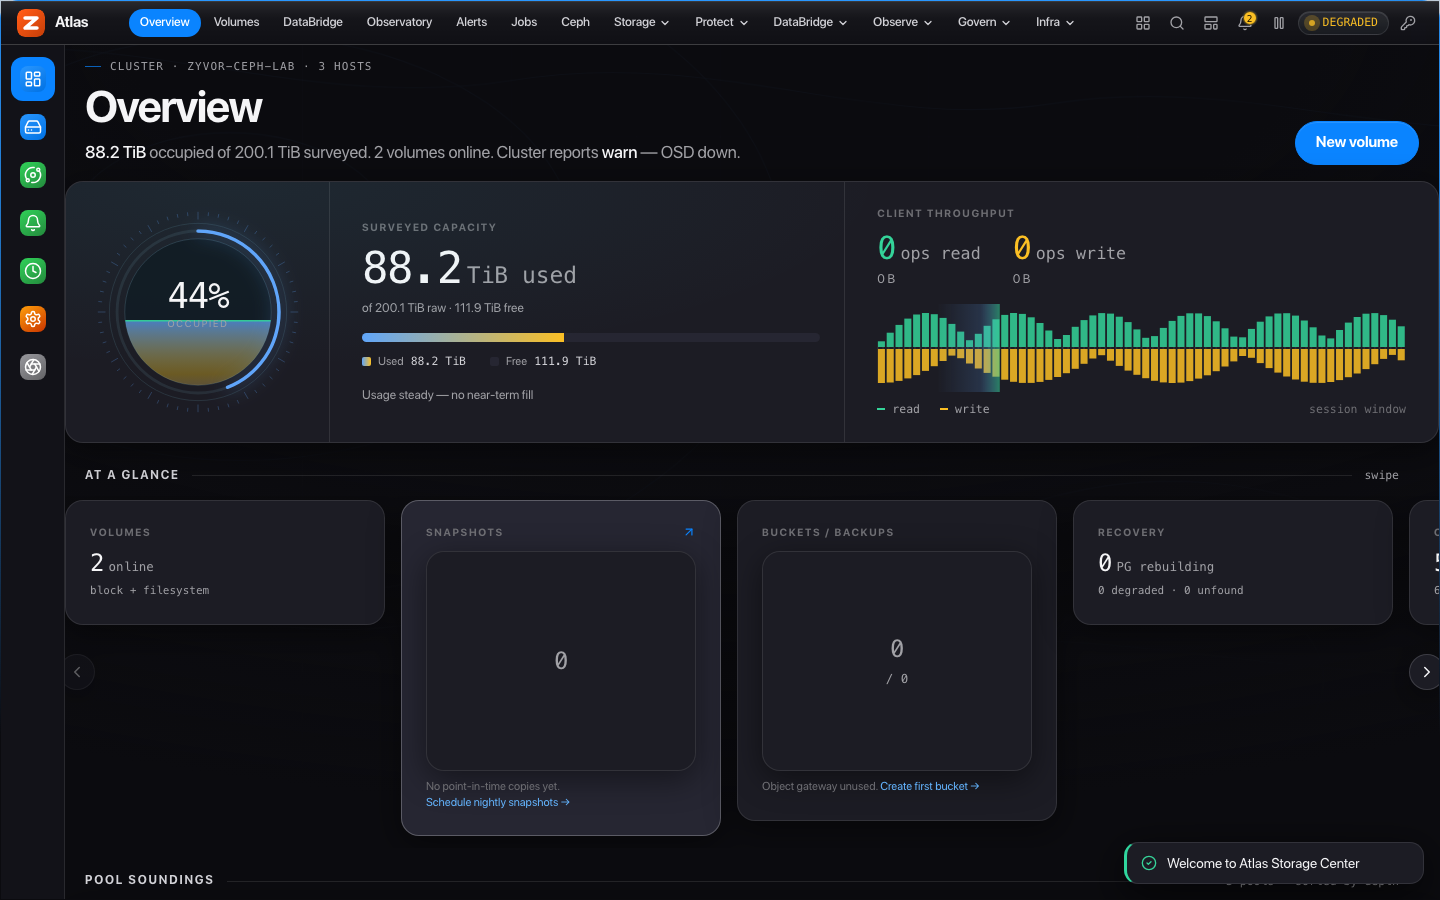Open the Jobs tab

pyautogui.click(x=524, y=22)
